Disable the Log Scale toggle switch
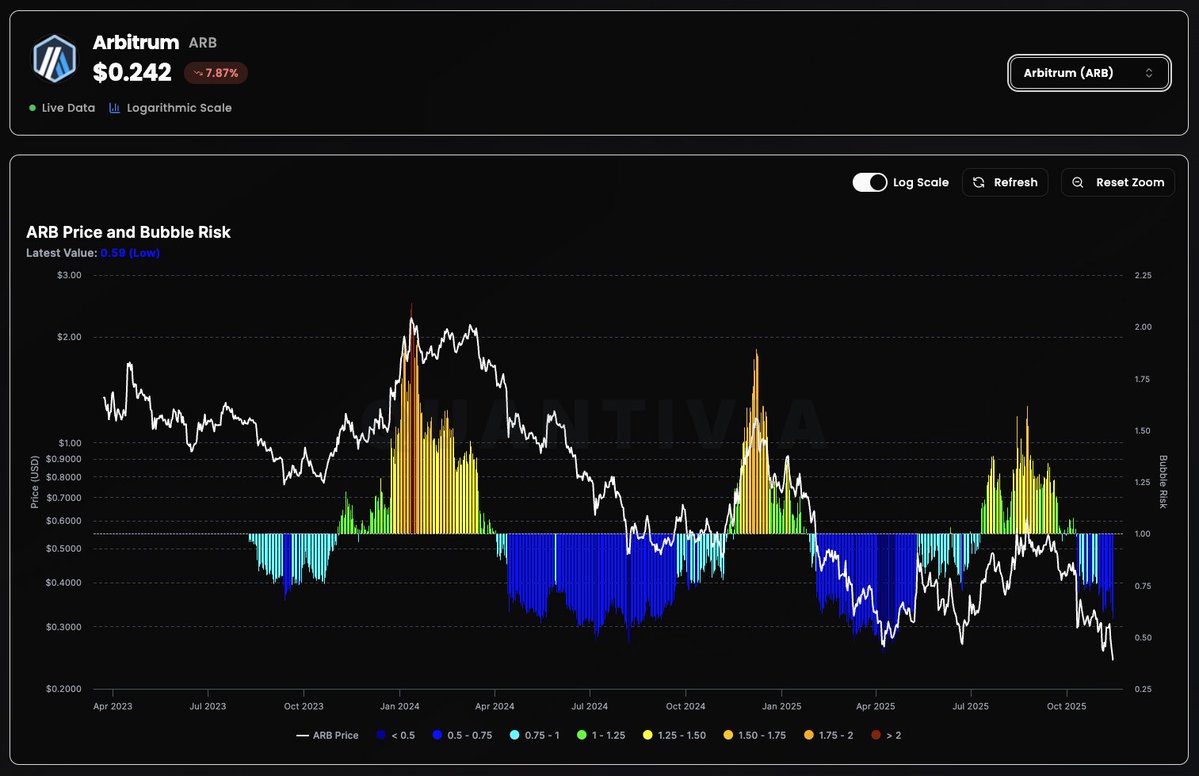1199x776 pixels. 870,182
